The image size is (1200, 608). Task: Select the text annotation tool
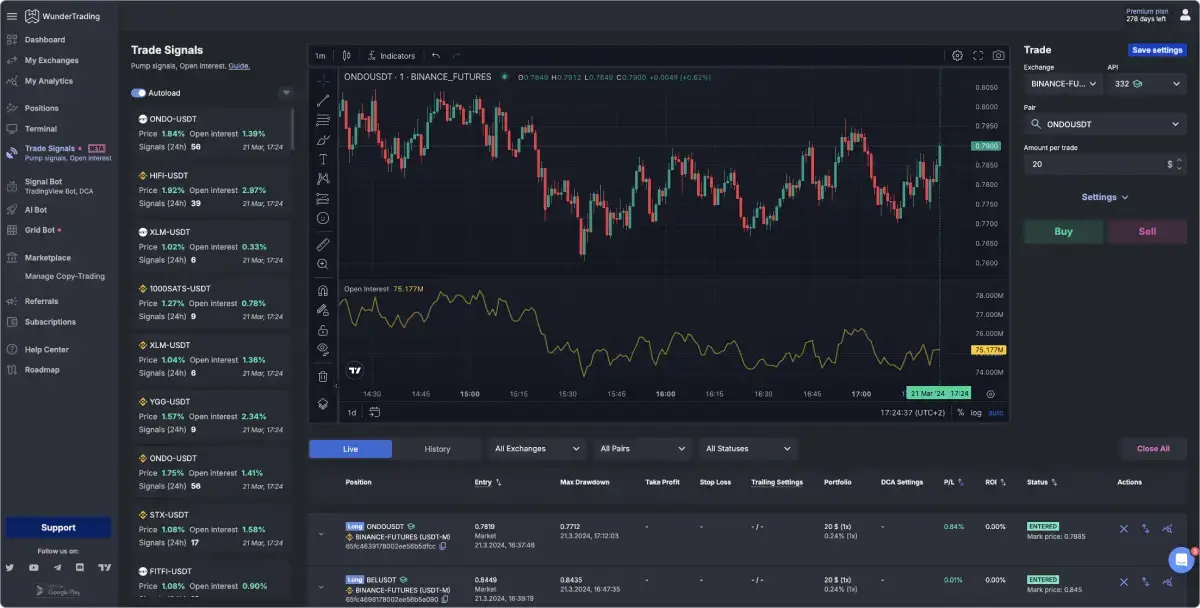pos(324,158)
